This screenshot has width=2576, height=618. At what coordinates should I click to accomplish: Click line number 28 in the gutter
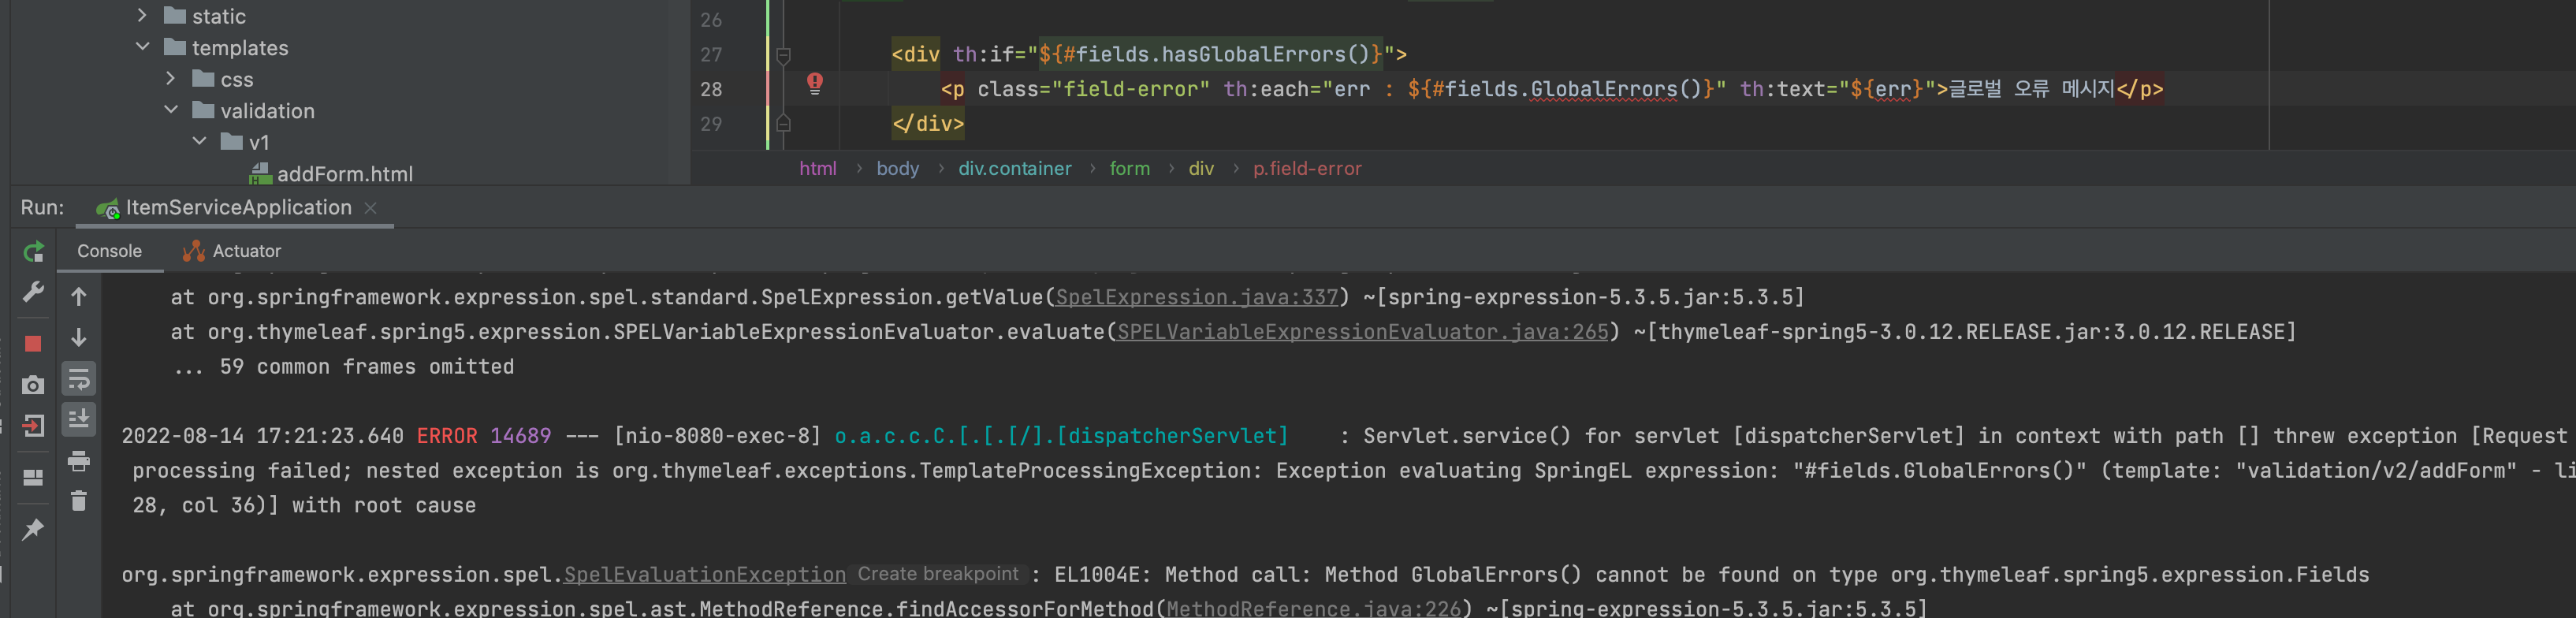coord(710,89)
